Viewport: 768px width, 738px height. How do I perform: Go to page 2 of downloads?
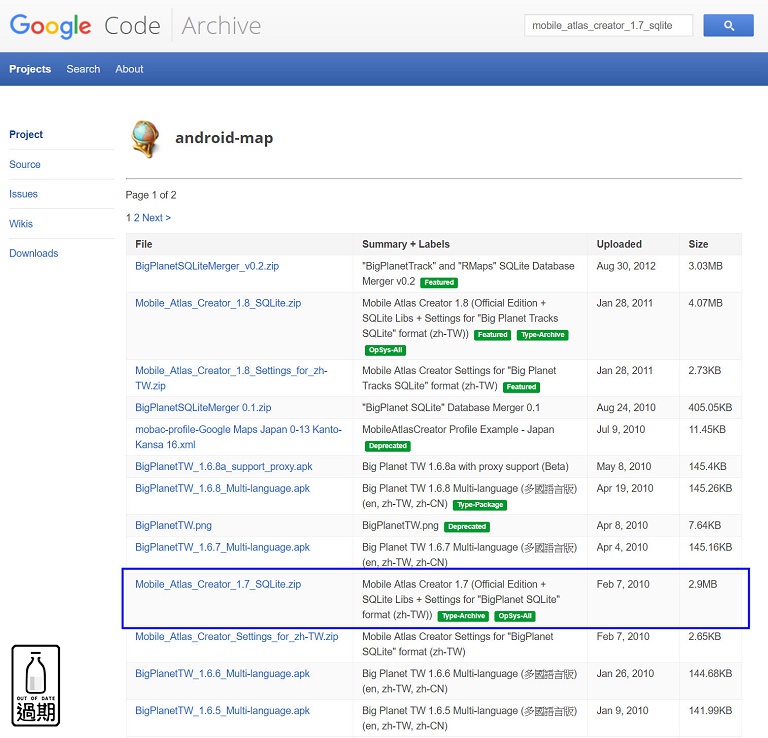[x=137, y=217]
